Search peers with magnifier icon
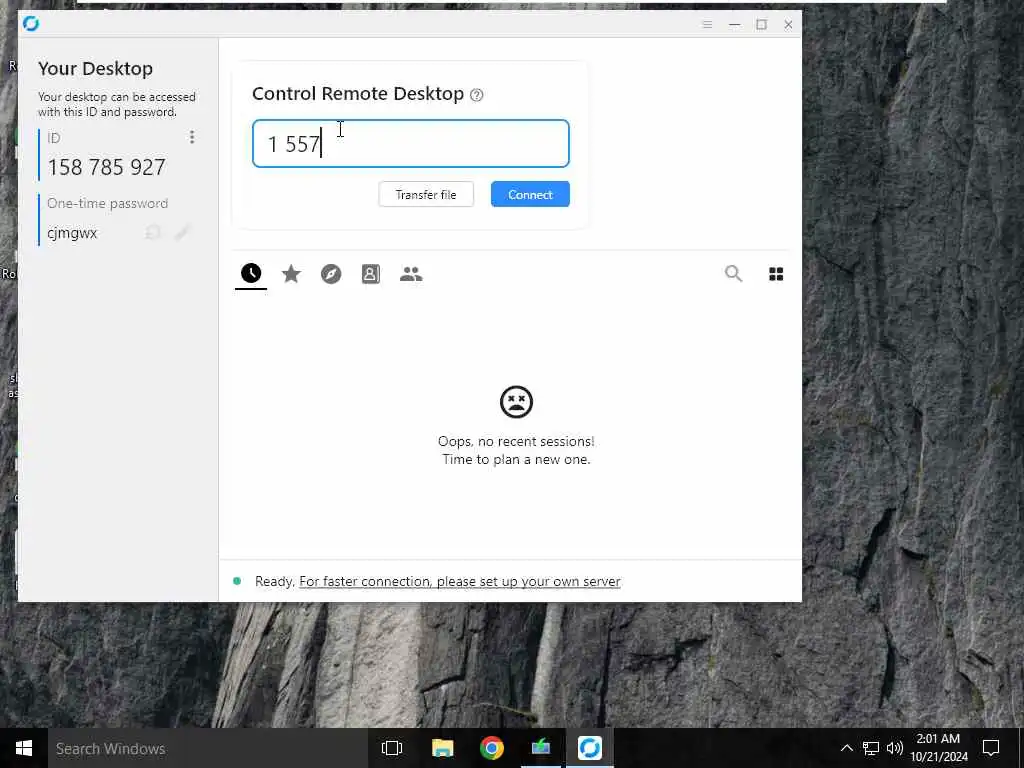 [x=733, y=274]
